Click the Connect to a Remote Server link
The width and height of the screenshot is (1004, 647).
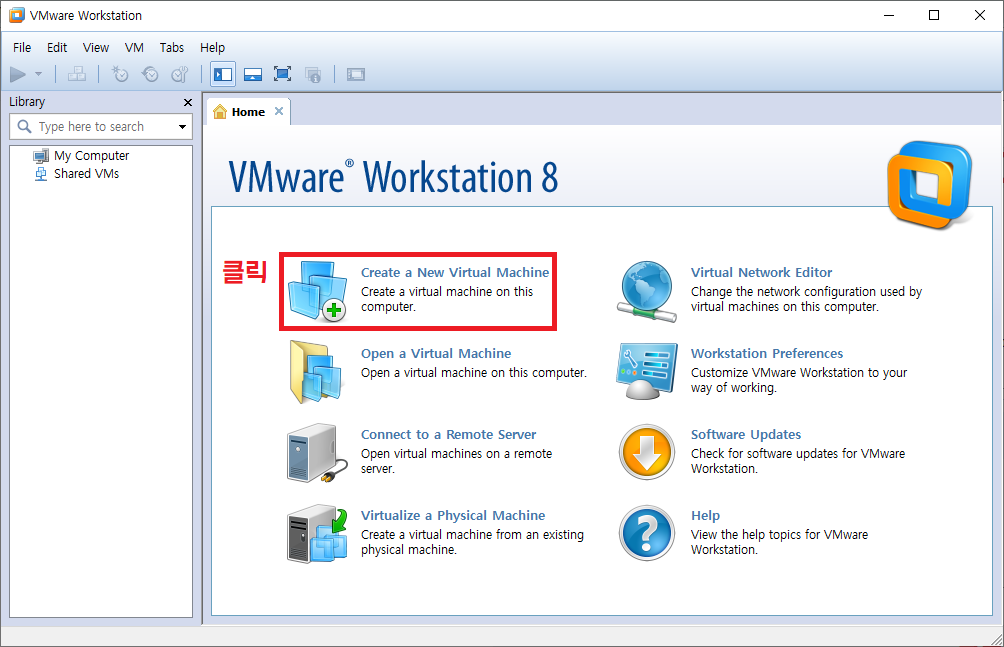coord(448,434)
